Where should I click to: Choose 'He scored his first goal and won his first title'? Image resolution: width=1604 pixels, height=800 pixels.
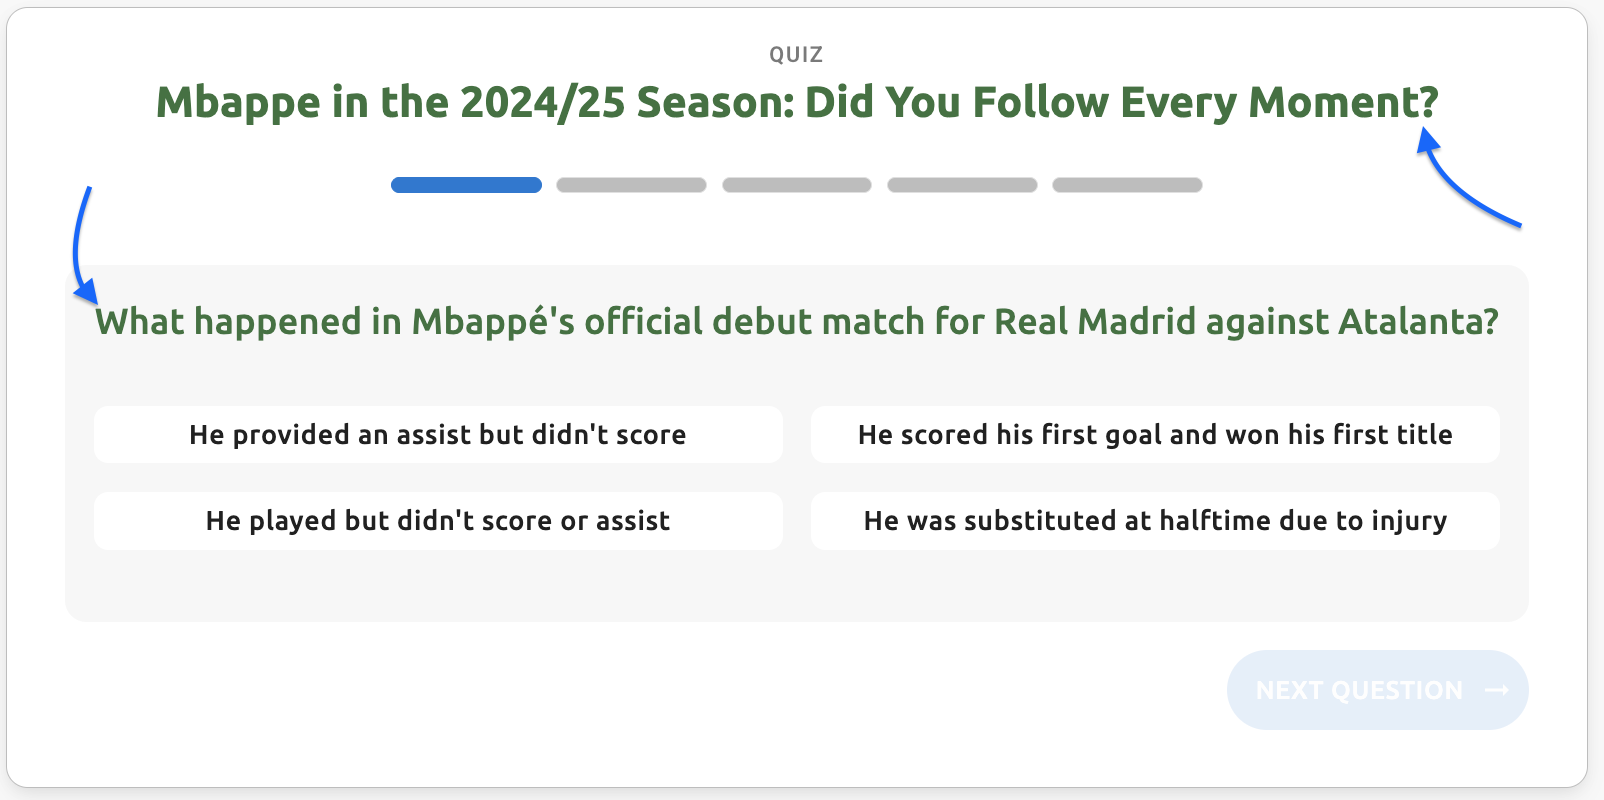tap(1155, 435)
